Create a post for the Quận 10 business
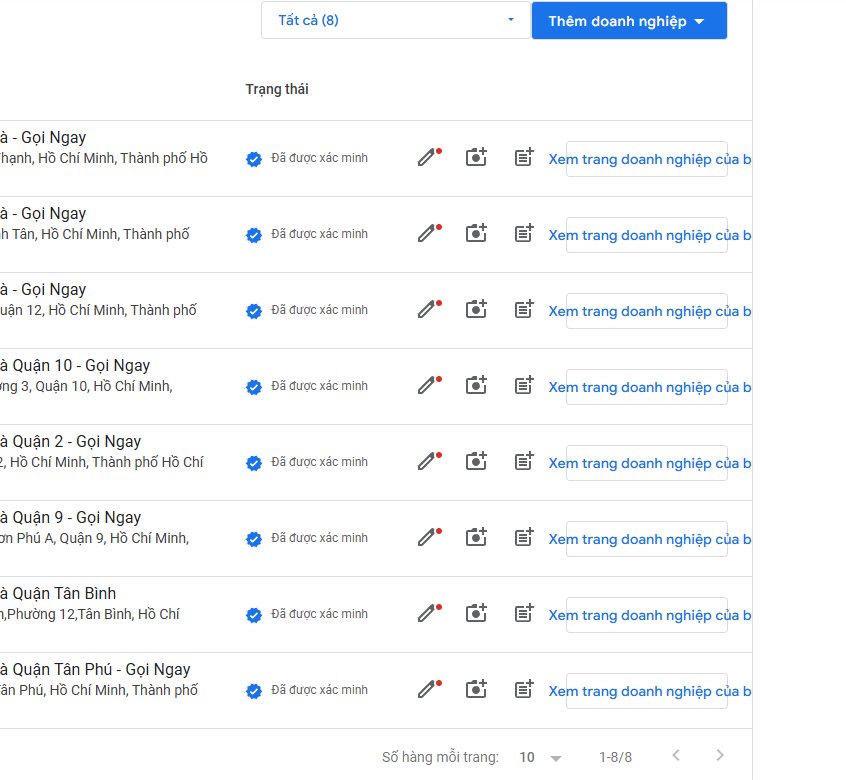 [524, 385]
